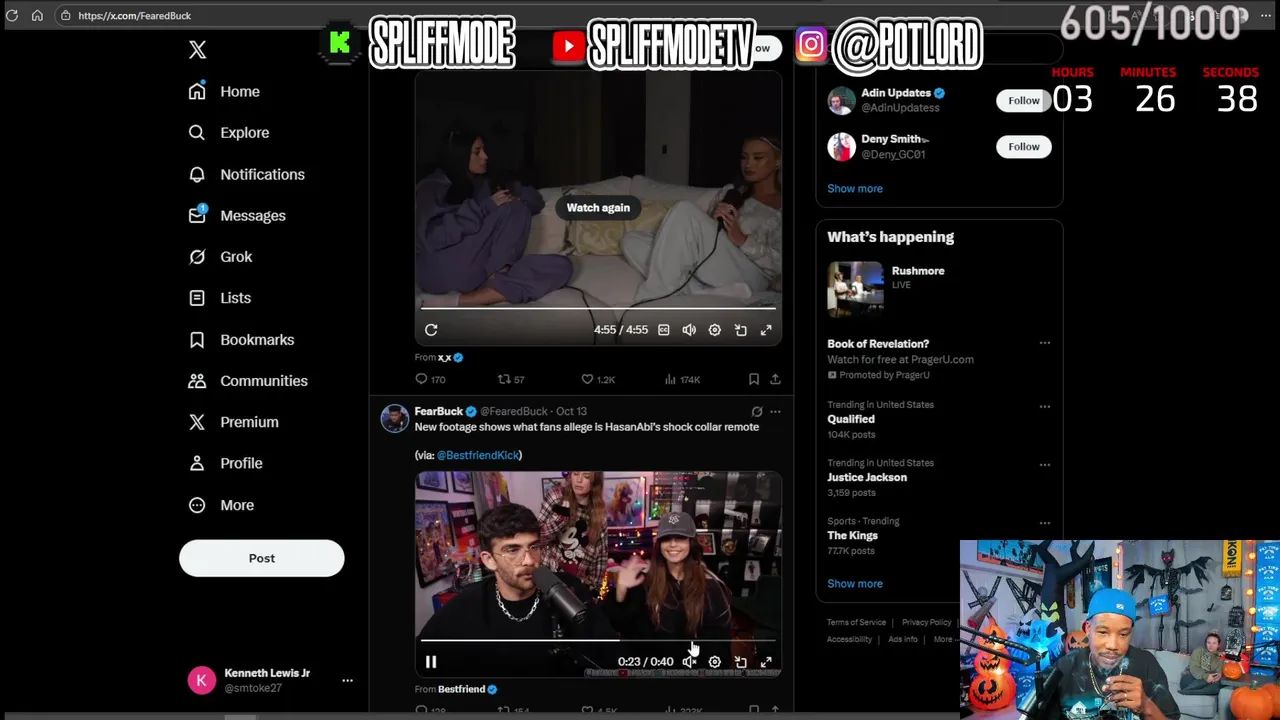Repost the post with 57 reposts
This screenshot has height=720, width=1280.
click(511, 379)
